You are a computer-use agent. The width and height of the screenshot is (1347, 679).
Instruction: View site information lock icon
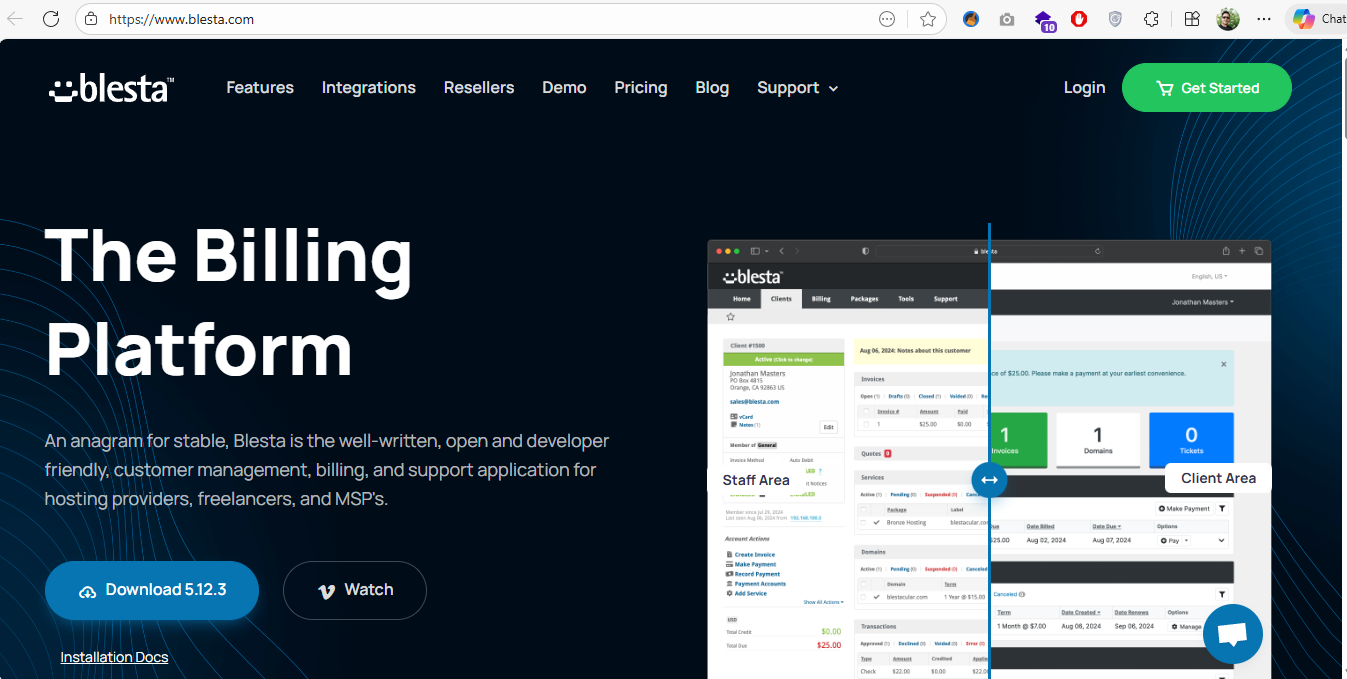[91, 19]
